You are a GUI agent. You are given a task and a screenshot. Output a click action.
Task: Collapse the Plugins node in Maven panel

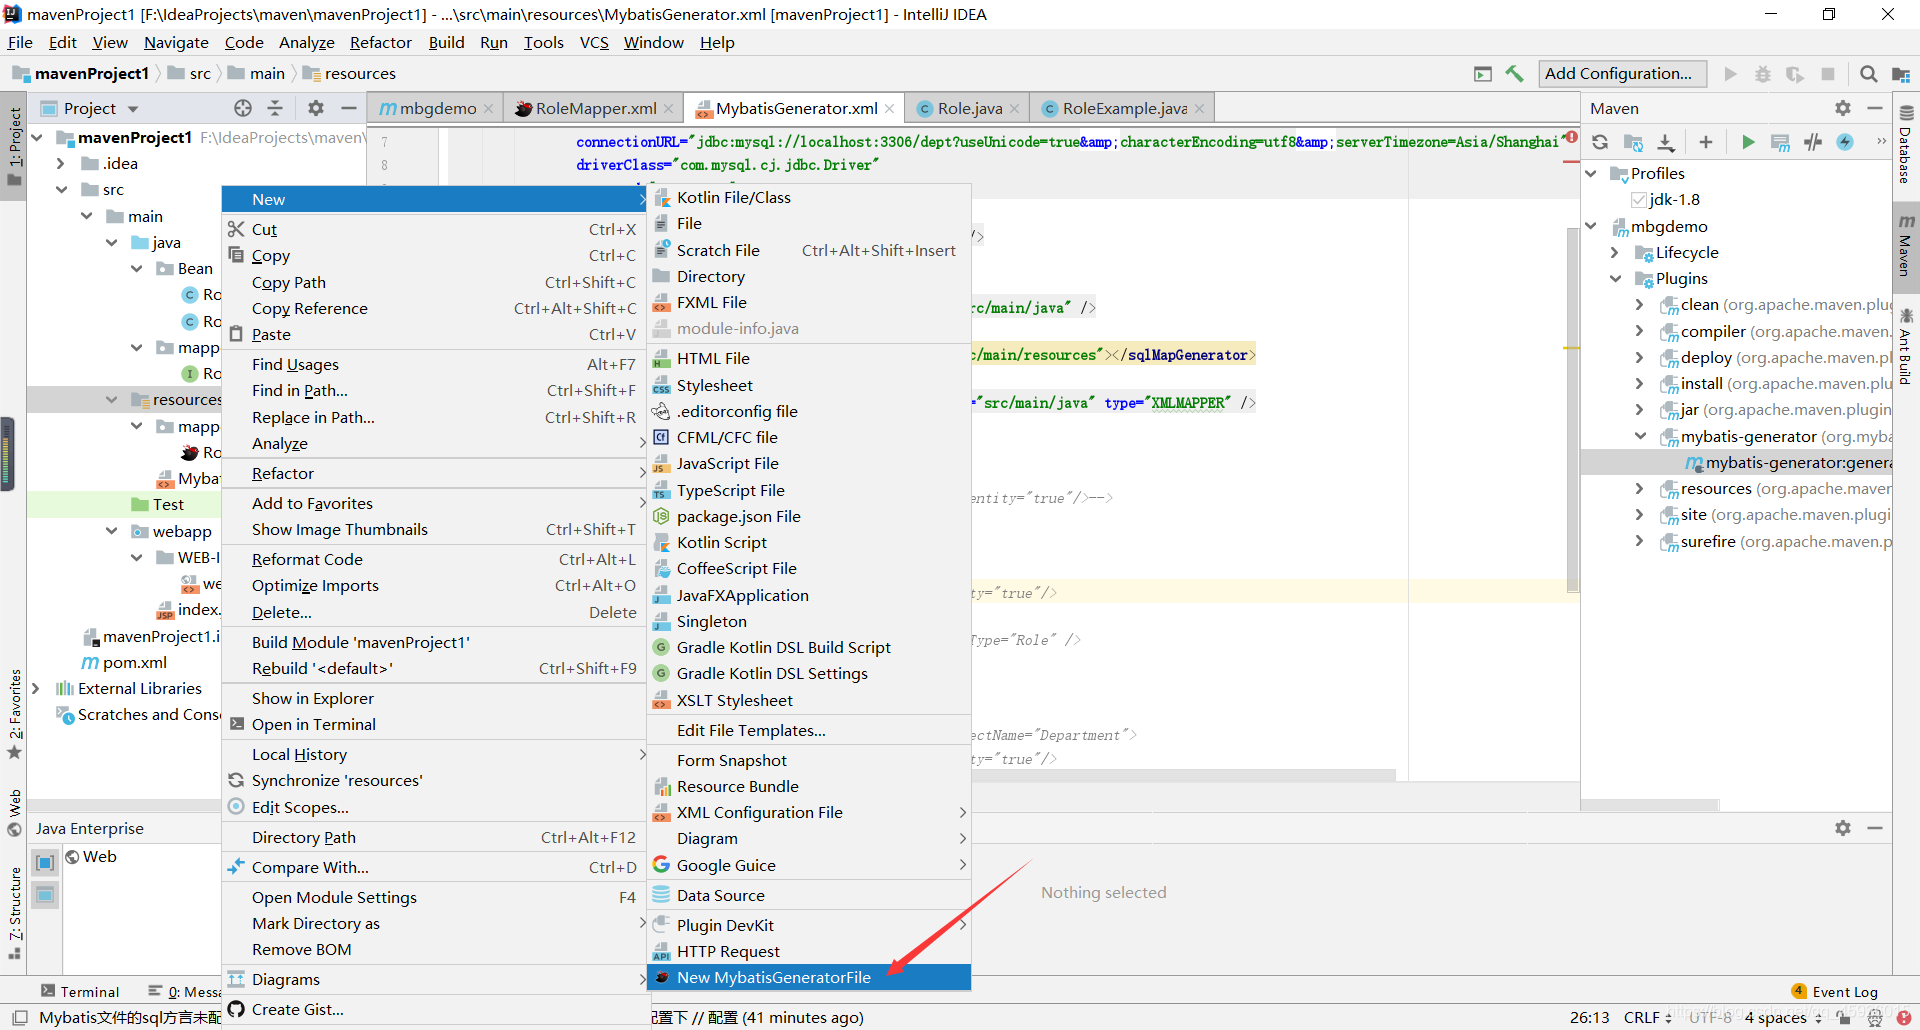click(1615, 278)
